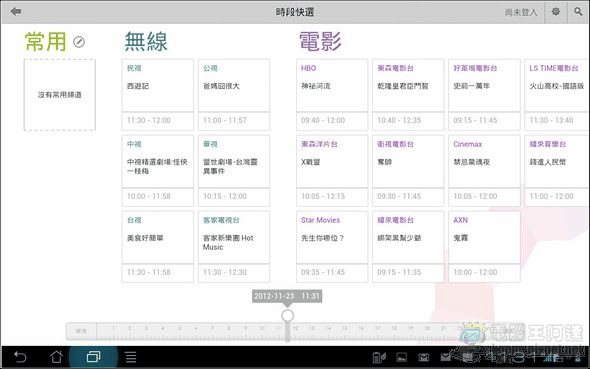Click the 09:15 - 11:35 time under 緯來電影台
This screenshot has width=590, height=369.
[x=399, y=272]
